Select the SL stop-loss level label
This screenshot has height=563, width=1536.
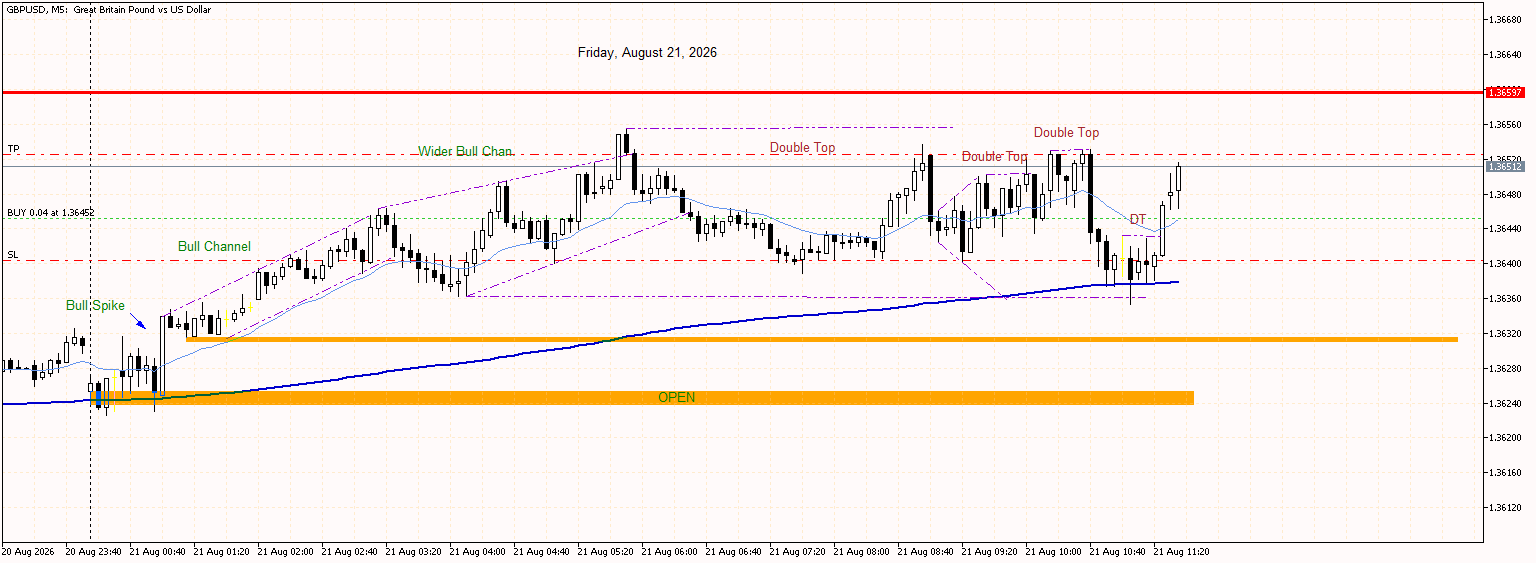(x=13, y=255)
